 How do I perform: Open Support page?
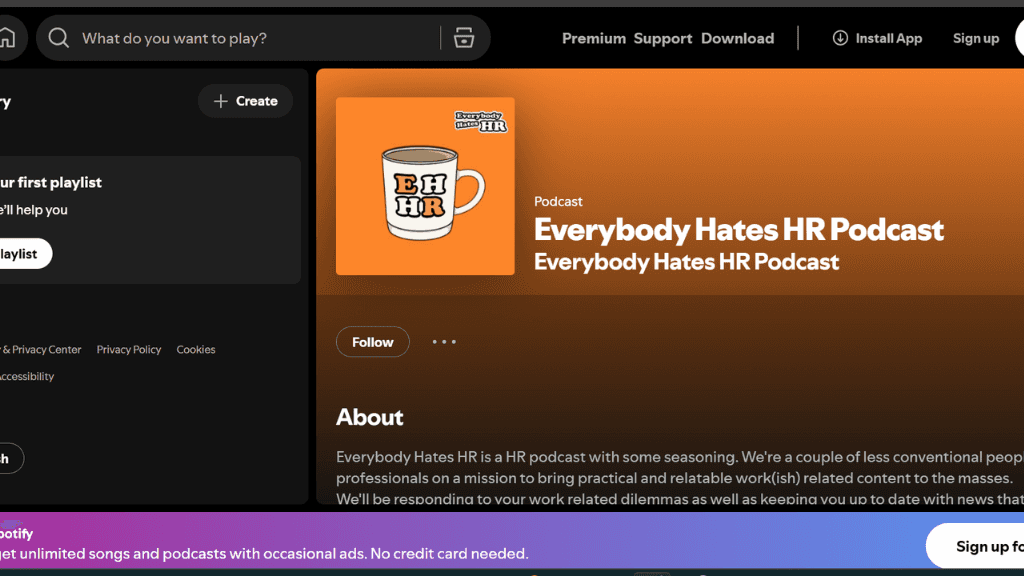[x=662, y=39]
